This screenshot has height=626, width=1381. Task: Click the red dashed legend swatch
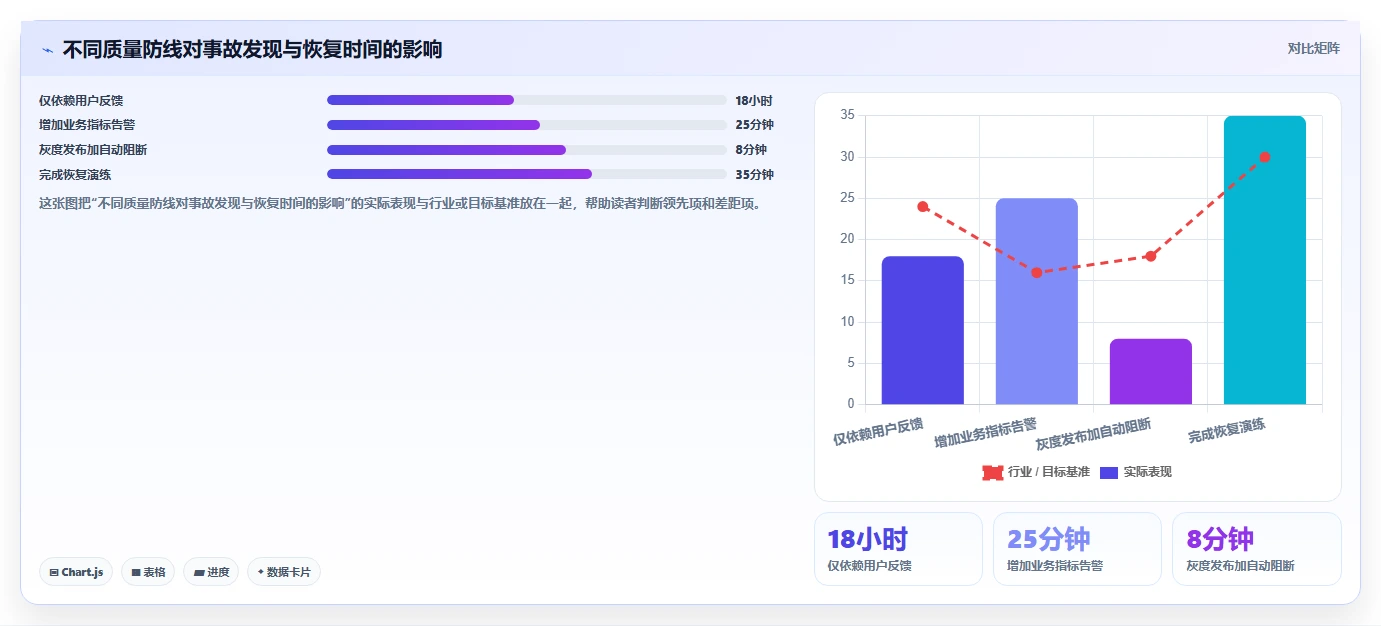(x=993, y=472)
